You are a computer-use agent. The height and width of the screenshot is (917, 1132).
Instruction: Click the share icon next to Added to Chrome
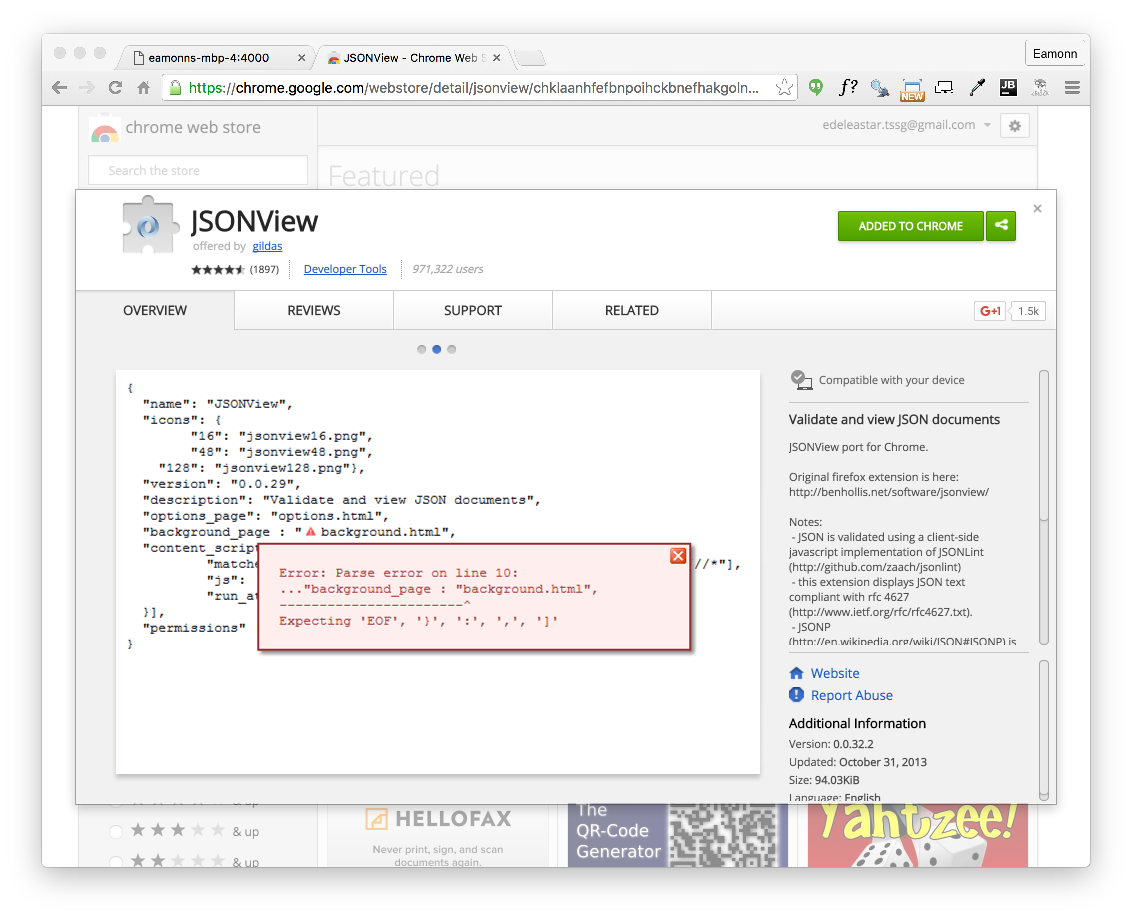point(1000,226)
